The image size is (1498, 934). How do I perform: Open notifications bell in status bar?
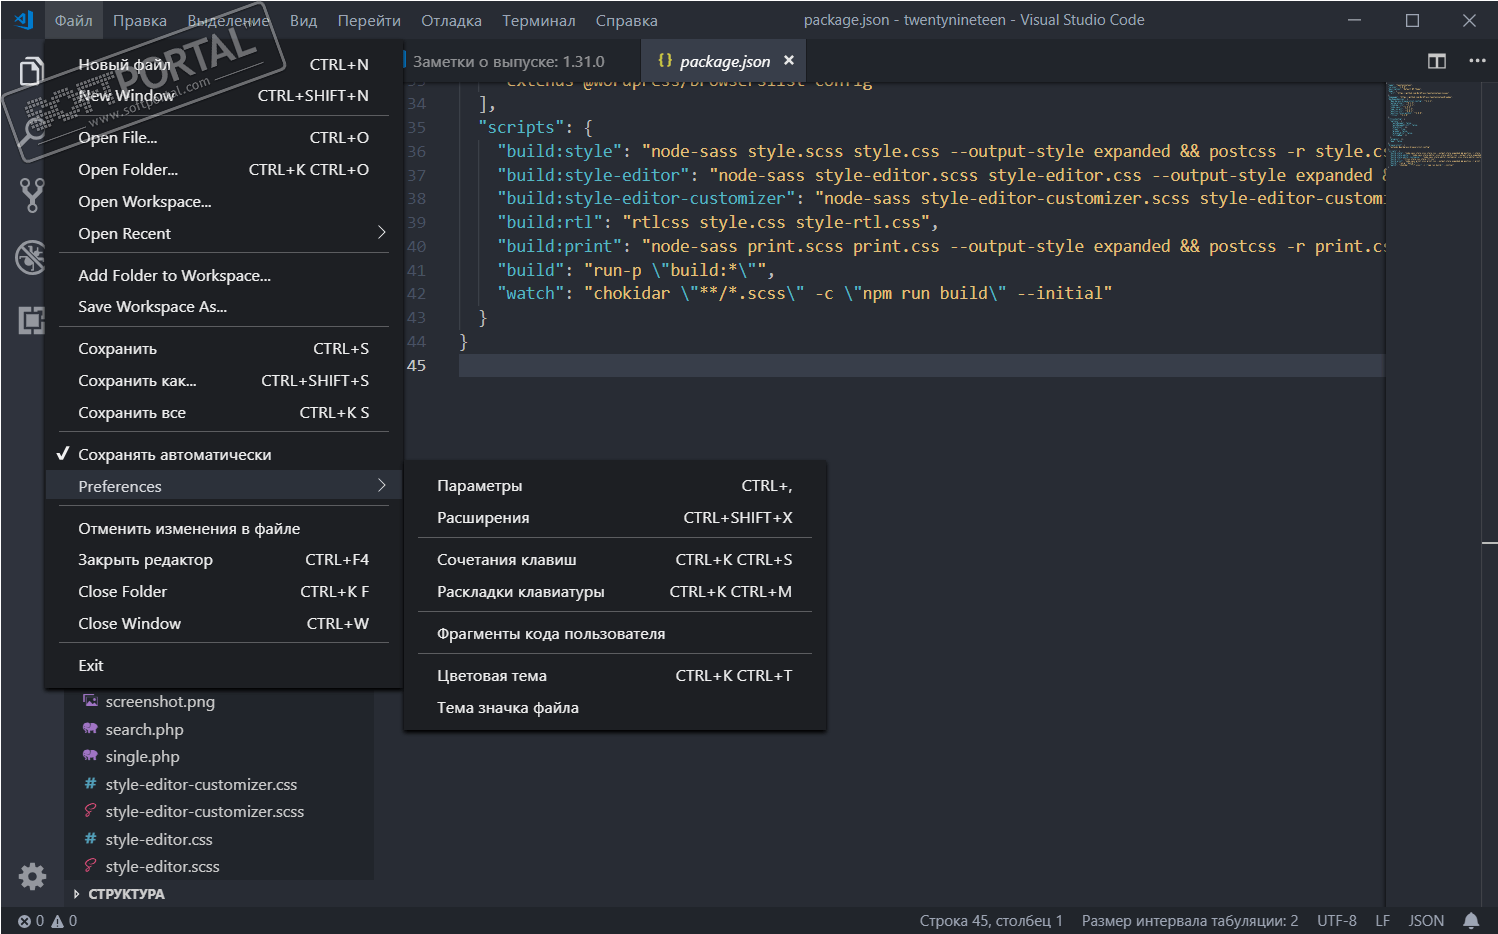click(1471, 921)
